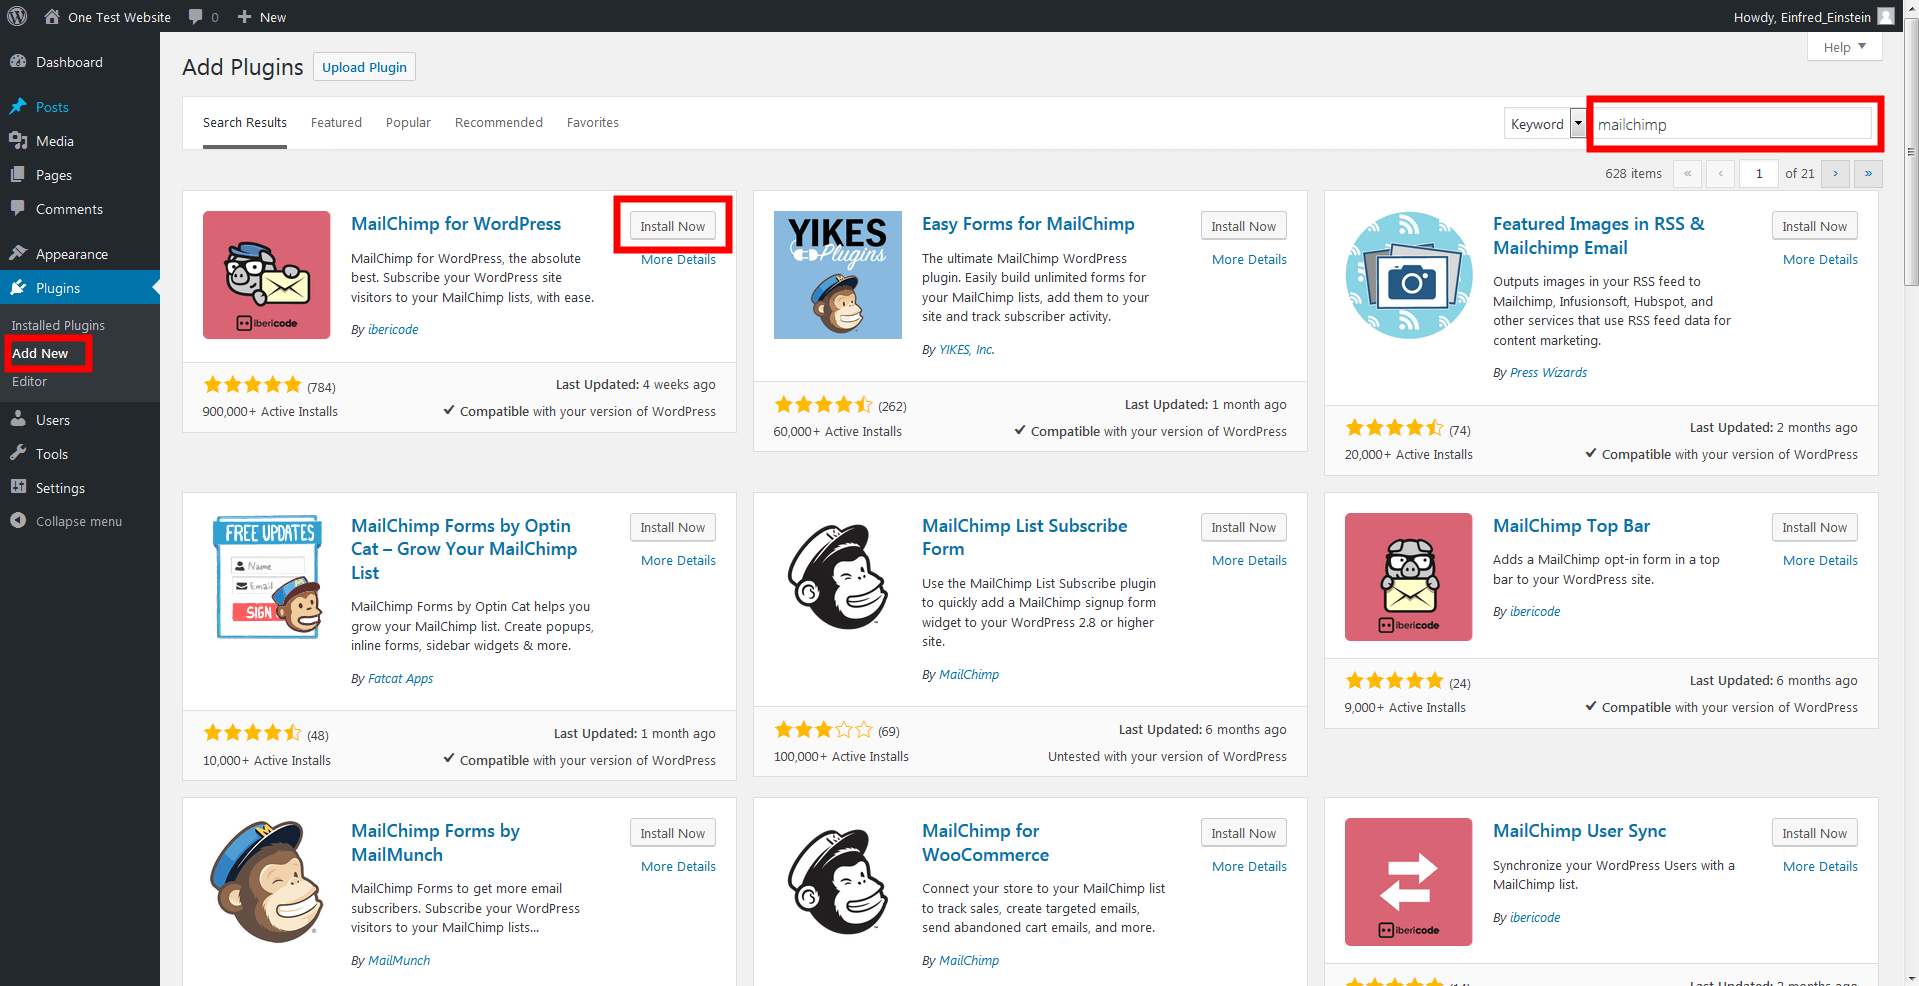1919x986 pixels.
Task: Jump to last page of results
Action: (1868, 174)
